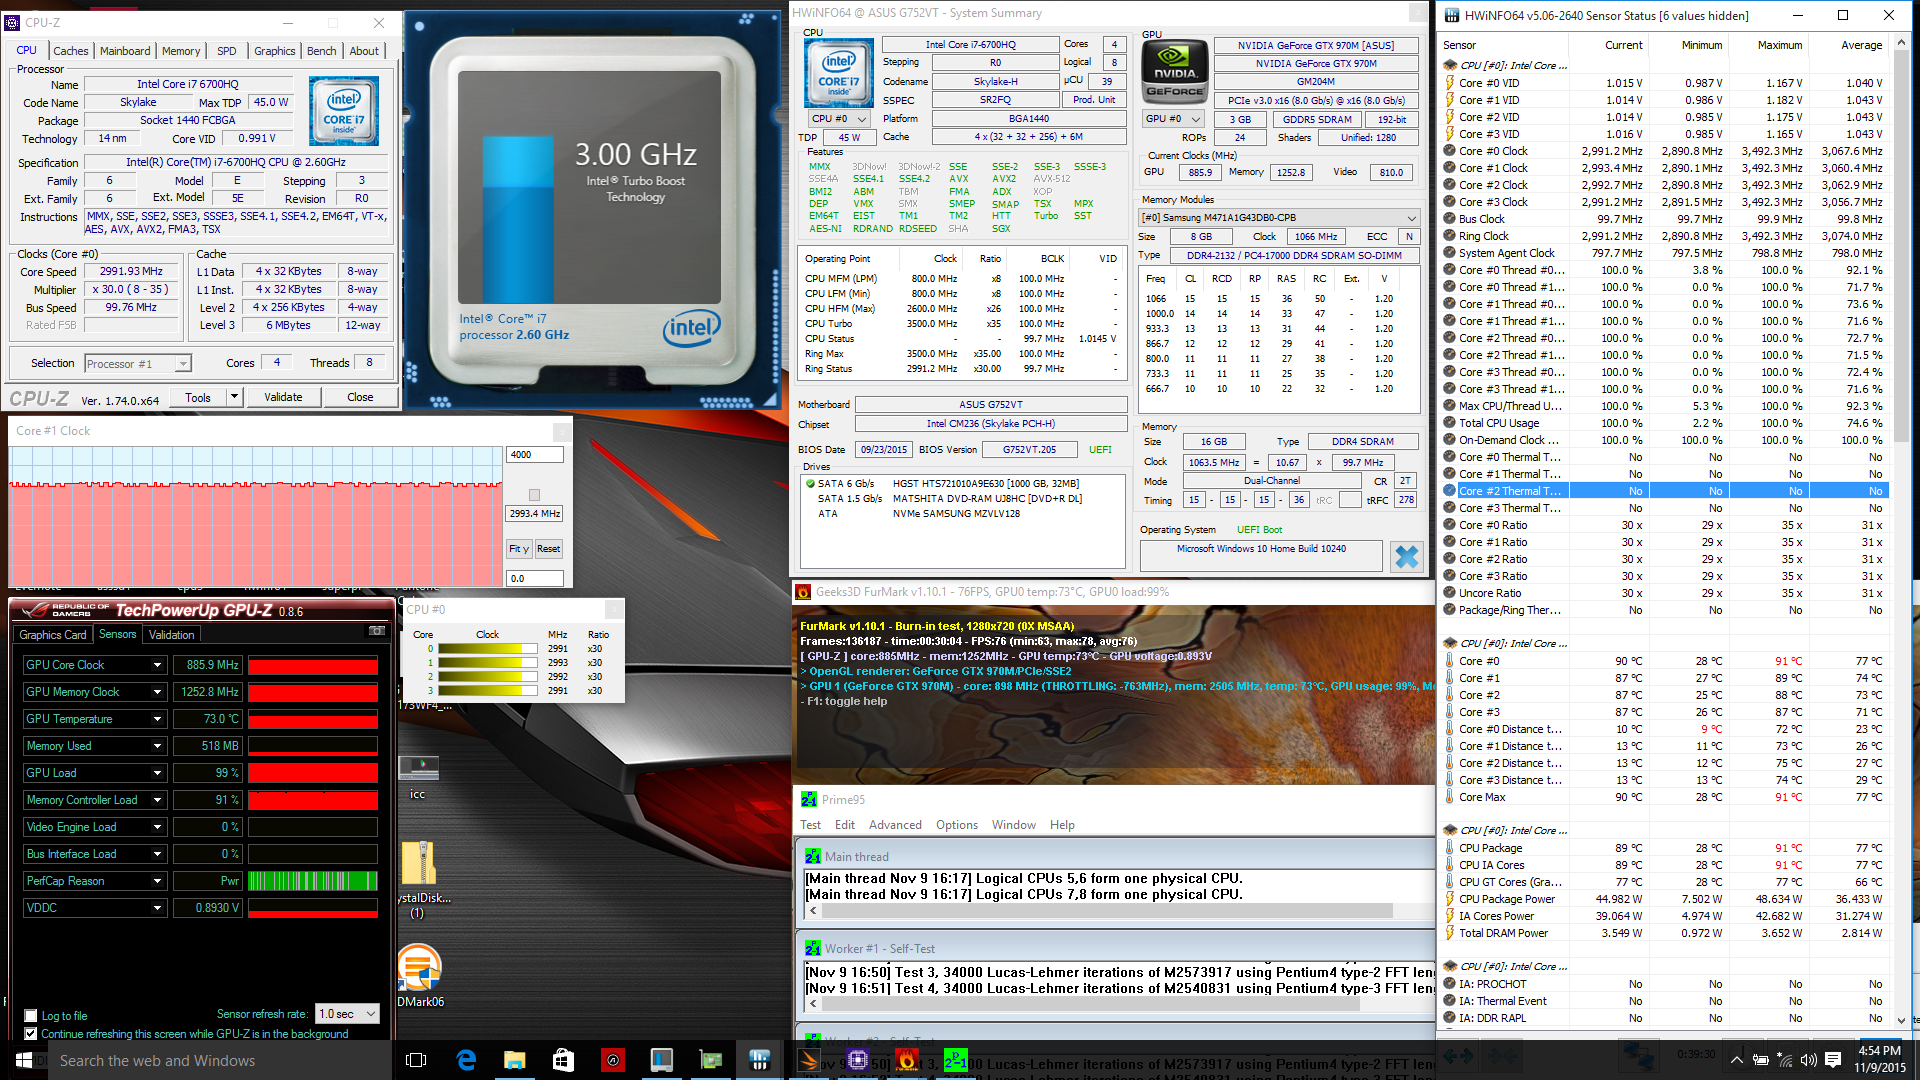Open the CPU #0 dropdown in HWiNFO summary
The height and width of the screenshot is (1080, 1920).
click(840, 118)
